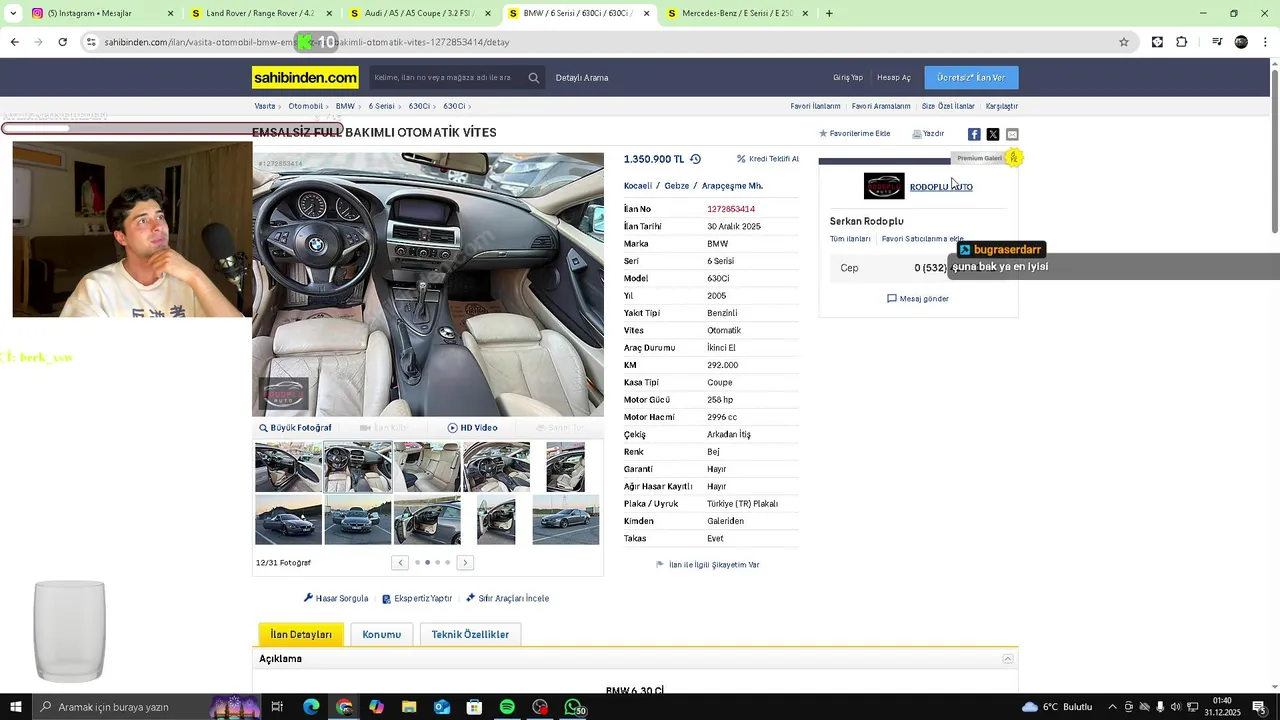Open File Explorer from the taskbar

click(409, 707)
